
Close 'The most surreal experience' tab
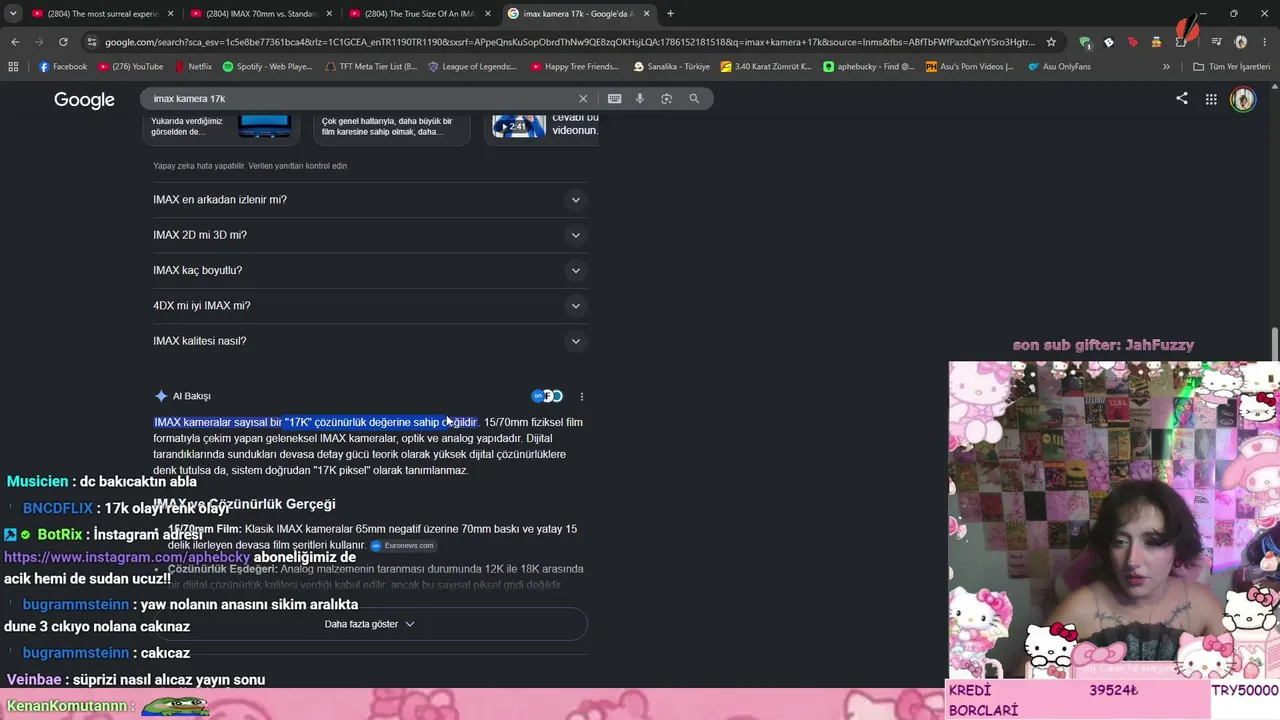click(170, 14)
